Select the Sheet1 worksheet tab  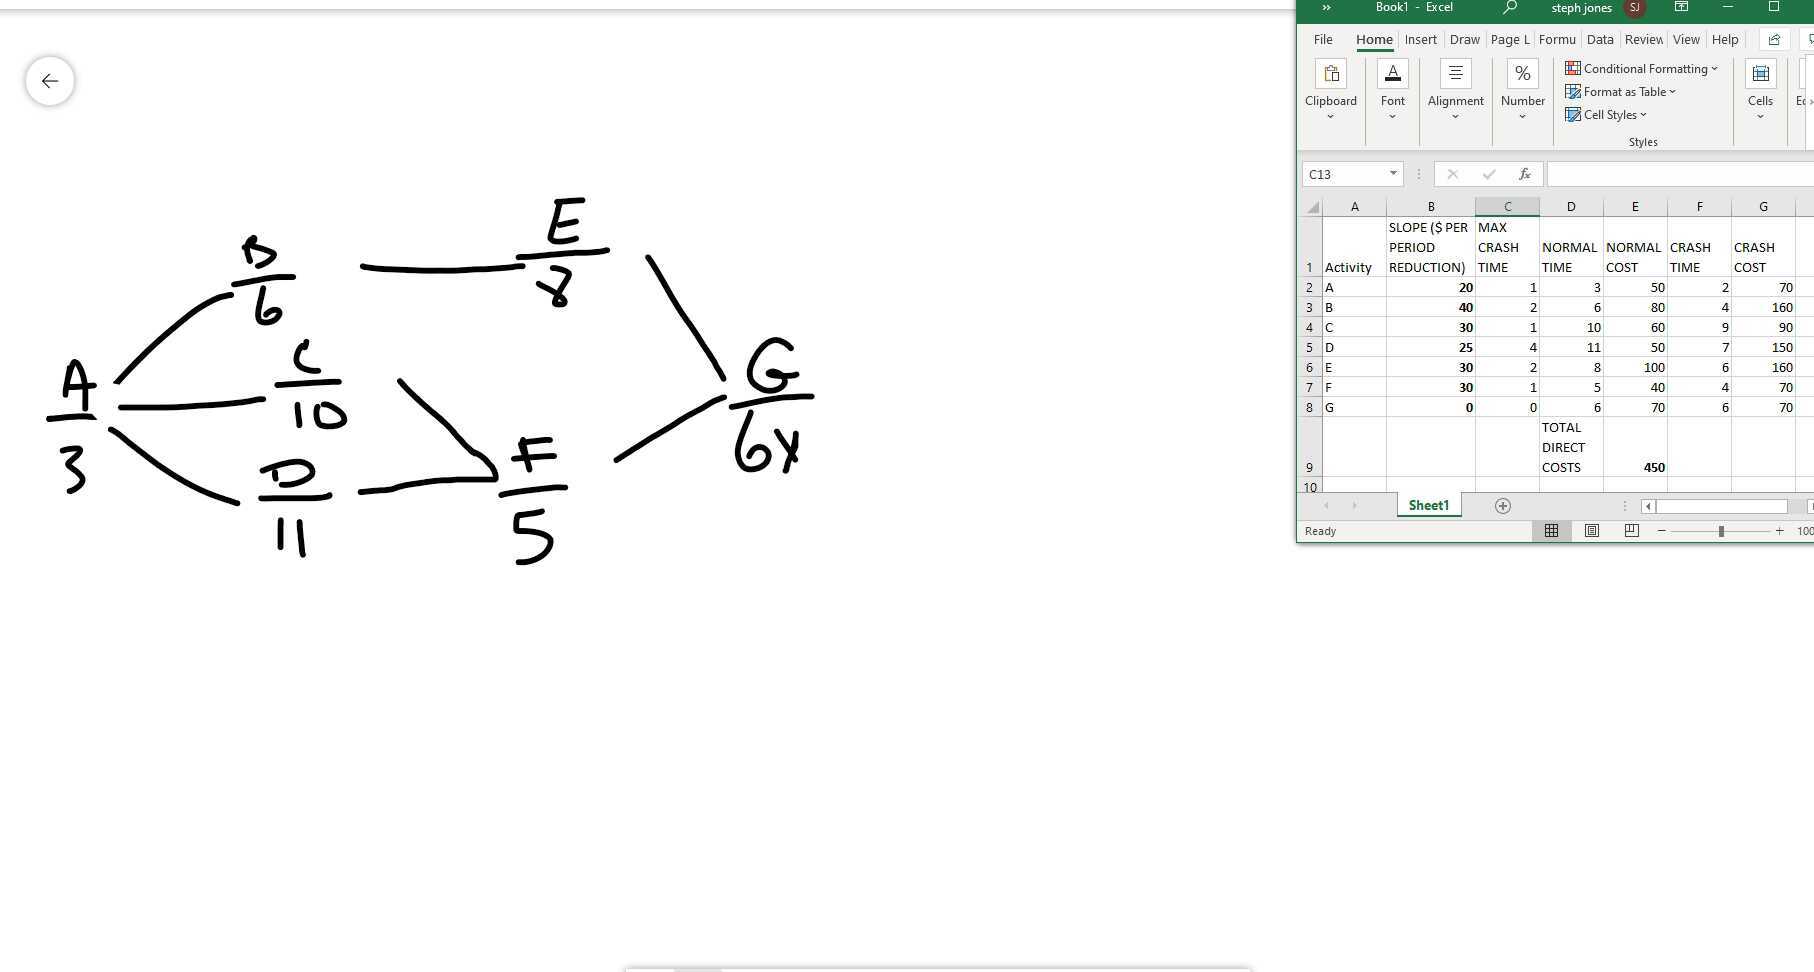[1428, 506]
